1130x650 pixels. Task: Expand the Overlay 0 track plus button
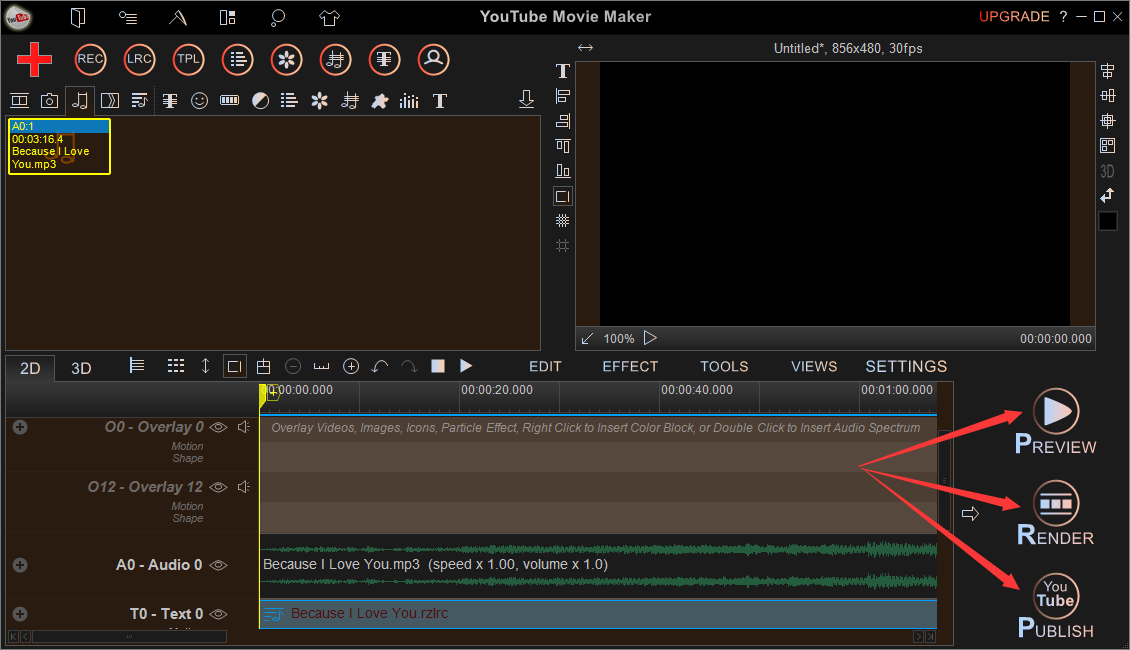click(20, 427)
